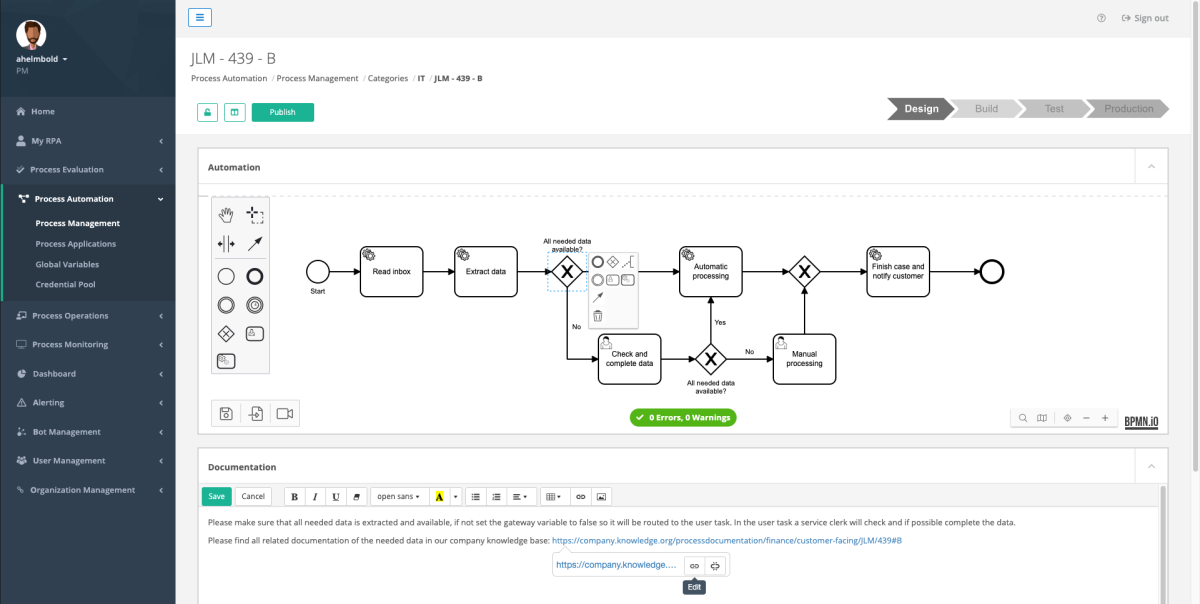Image resolution: width=1200 pixels, height=604 pixels.
Task: Activate the lasso selection tool
Action: [253, 214]
